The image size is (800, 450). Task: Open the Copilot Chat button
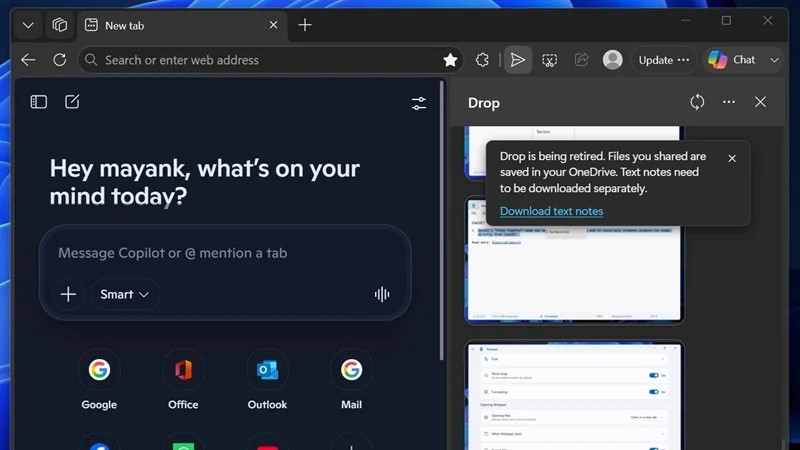point(733,60)
